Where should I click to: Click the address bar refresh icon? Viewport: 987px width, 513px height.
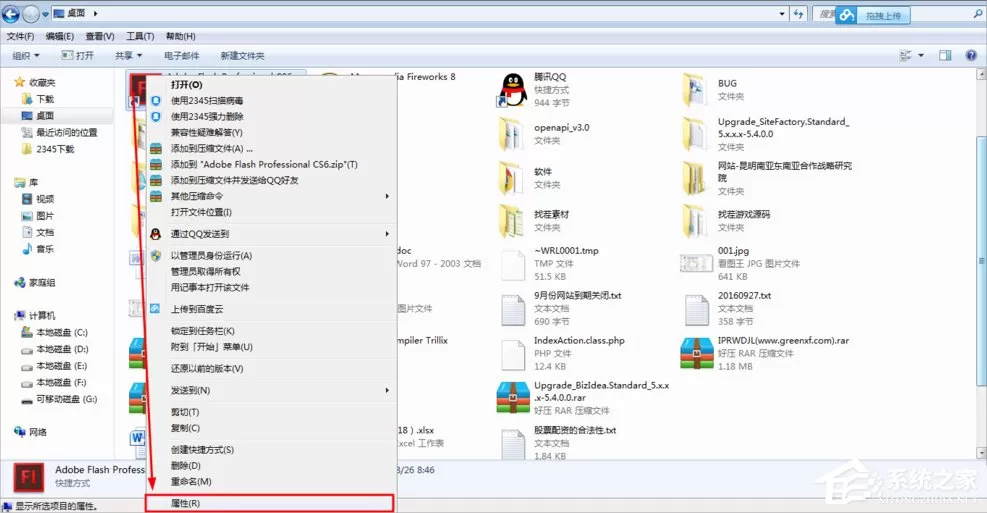798,13
